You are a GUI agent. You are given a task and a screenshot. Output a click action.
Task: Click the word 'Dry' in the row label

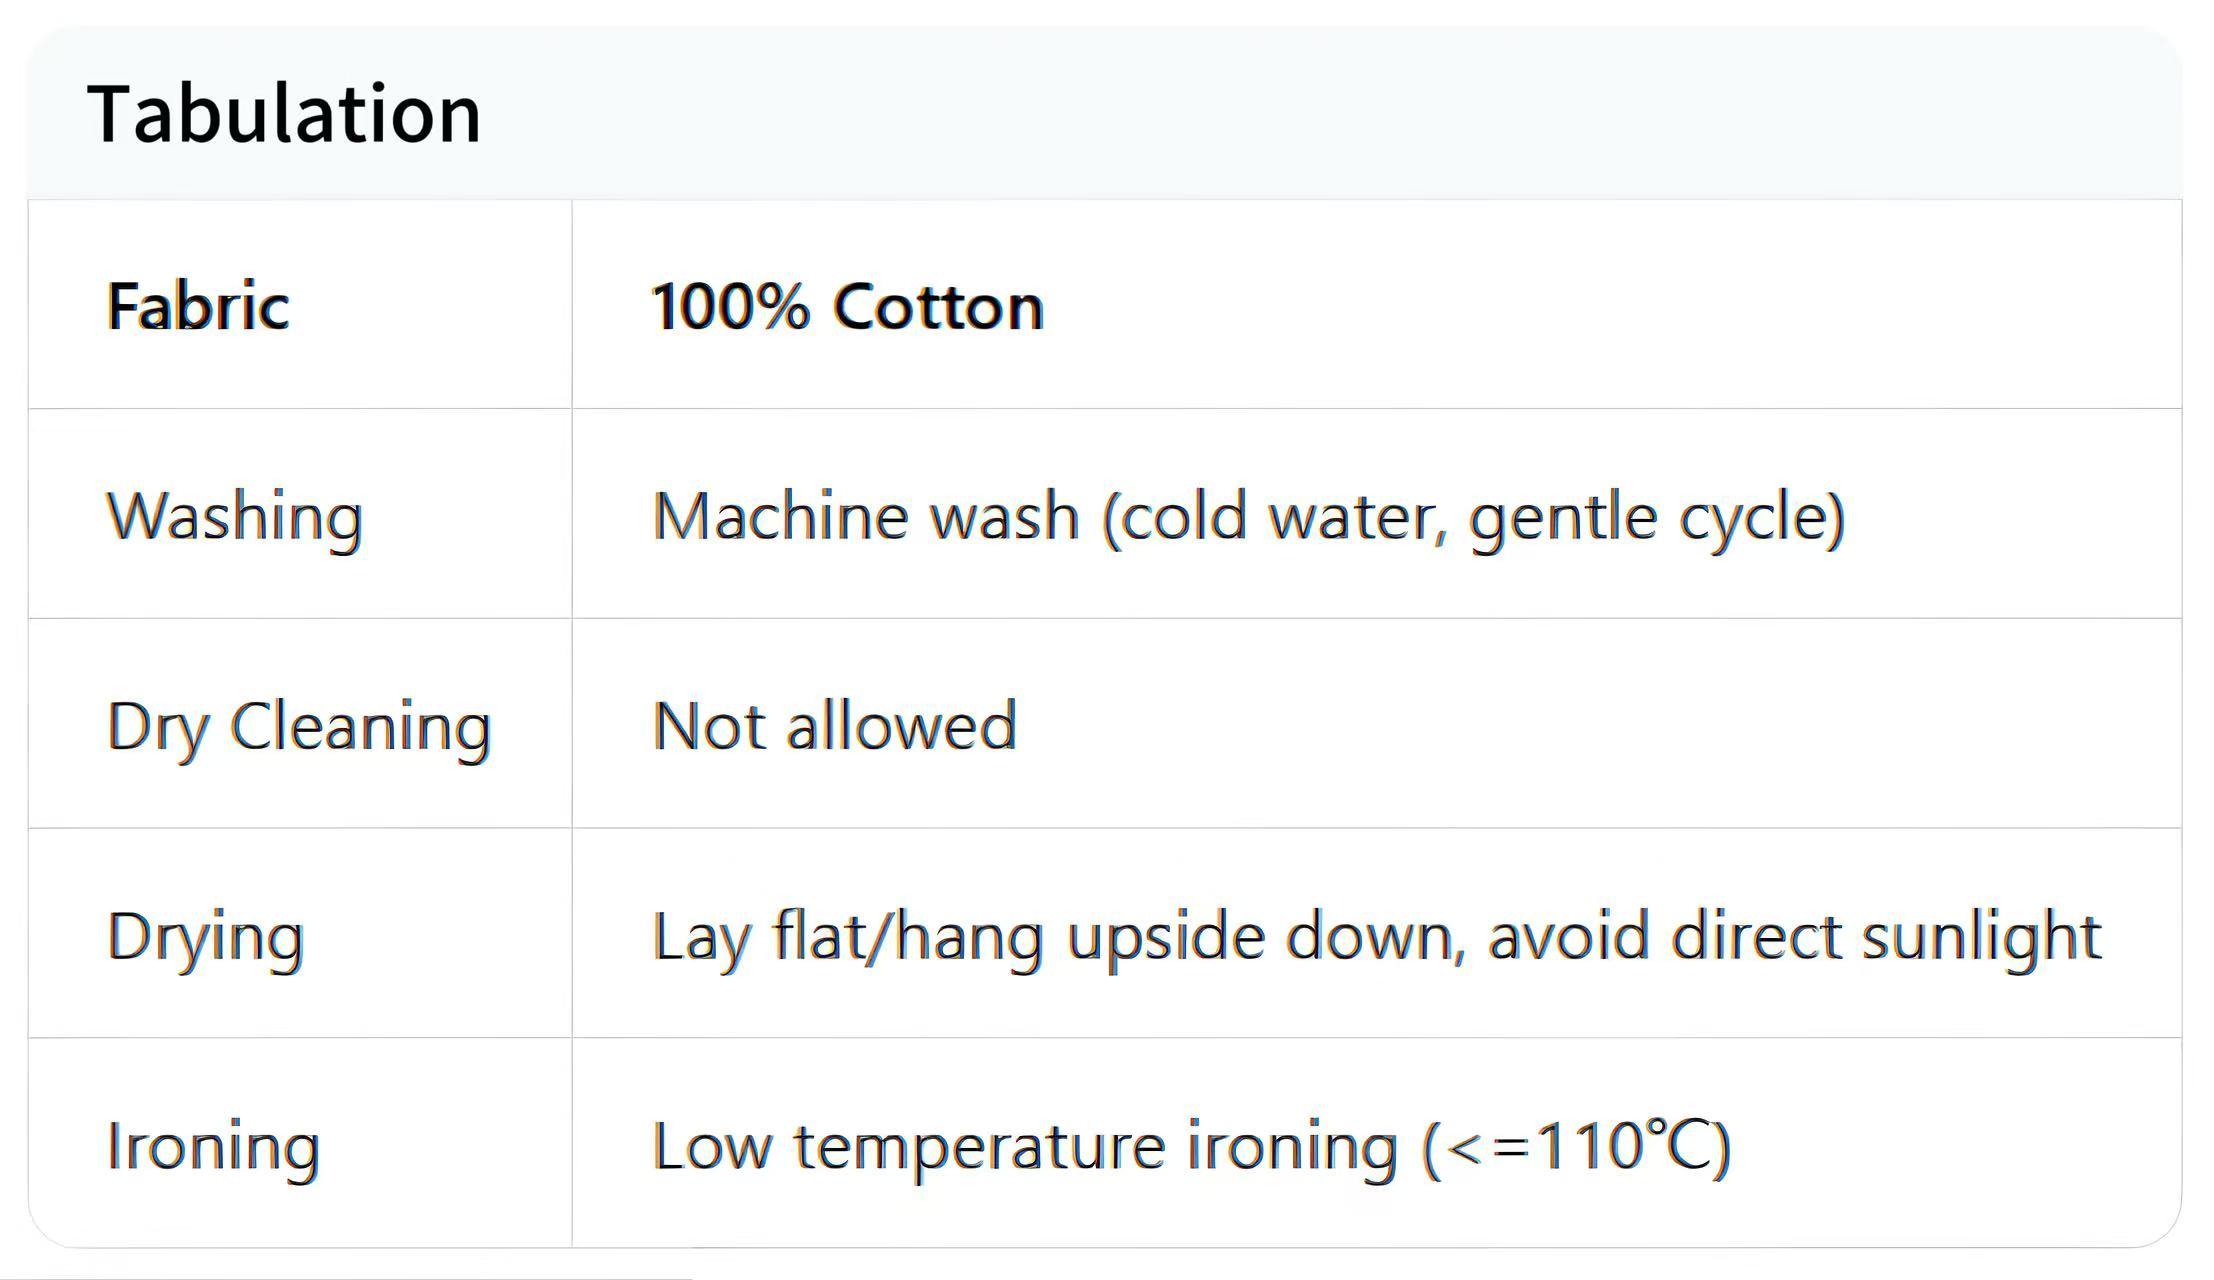[x=157, y=726]
